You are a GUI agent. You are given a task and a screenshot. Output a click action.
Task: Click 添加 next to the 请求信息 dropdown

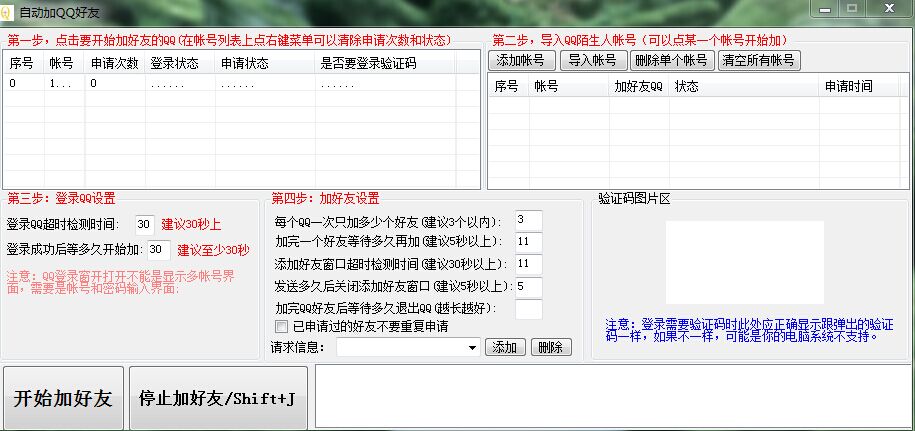[505, 348]
